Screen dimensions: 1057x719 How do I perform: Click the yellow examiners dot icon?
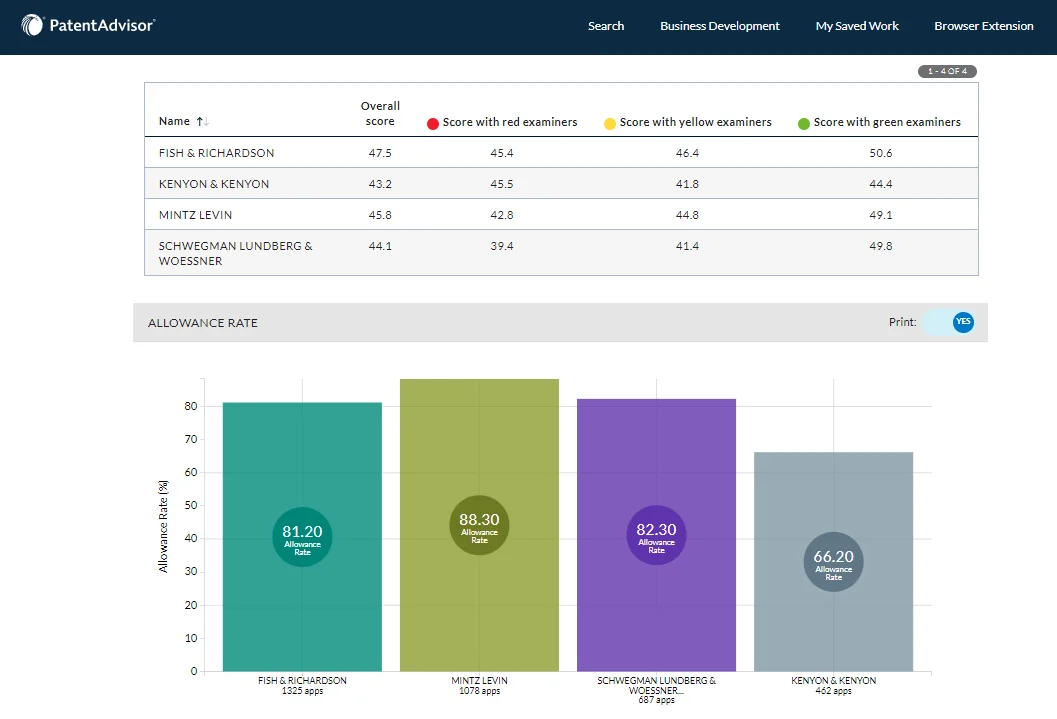point(610,123)
